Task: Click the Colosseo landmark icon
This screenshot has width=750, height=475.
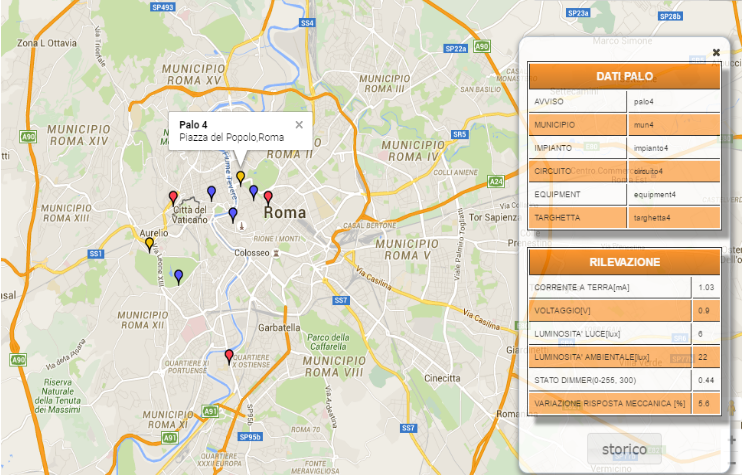Action: [276, 253]
